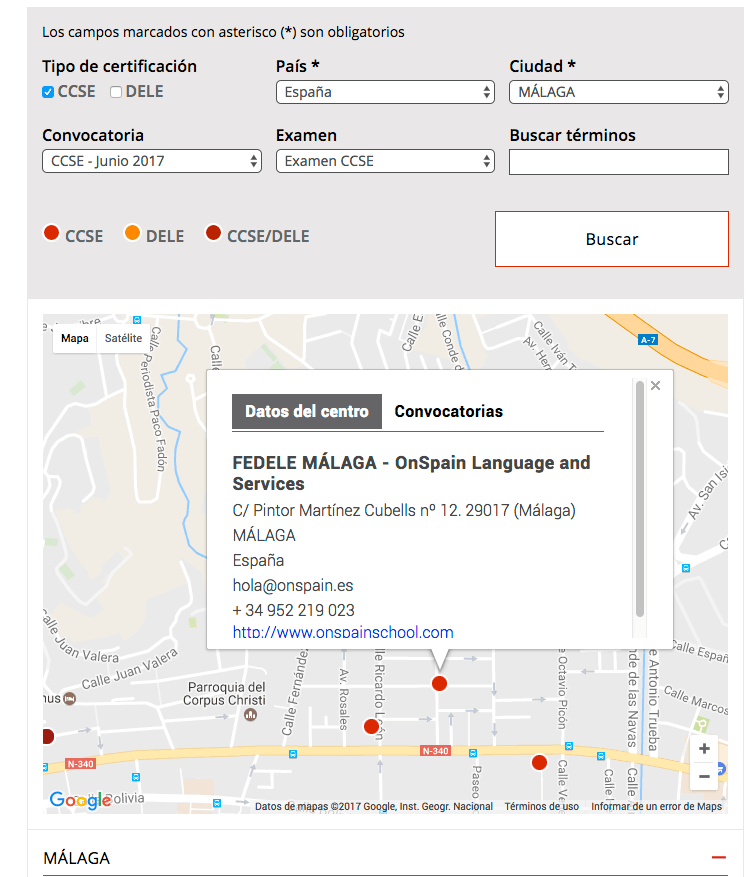Click the MÁLAGA section heading
This screenshot has width=756, height=877.
[x=77, y=858]
